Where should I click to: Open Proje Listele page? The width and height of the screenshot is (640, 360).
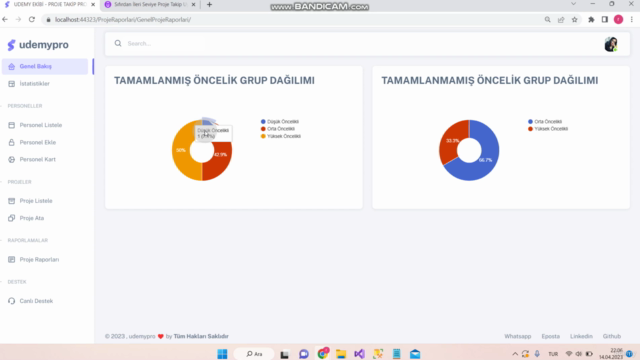[x=36, y=201]
